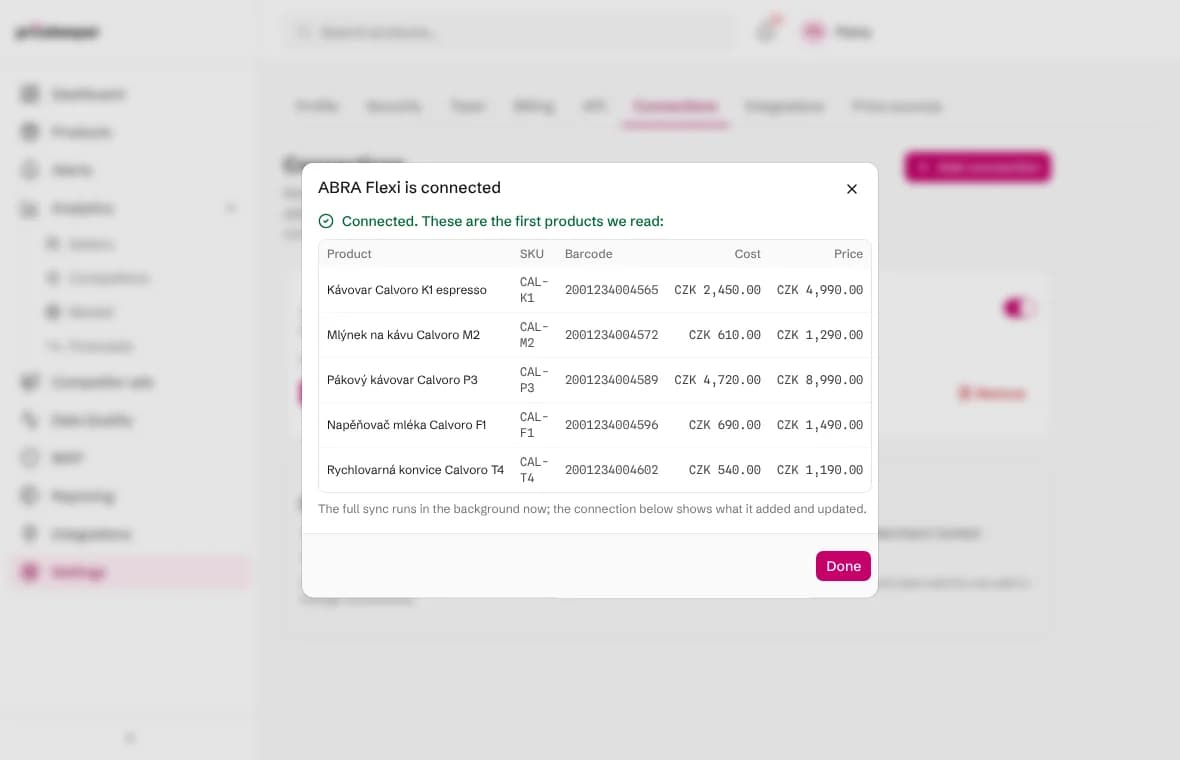The image size is (1180, 760).
Task: Toggle the connection switch behind the dialog
Action: [1019, 308]
